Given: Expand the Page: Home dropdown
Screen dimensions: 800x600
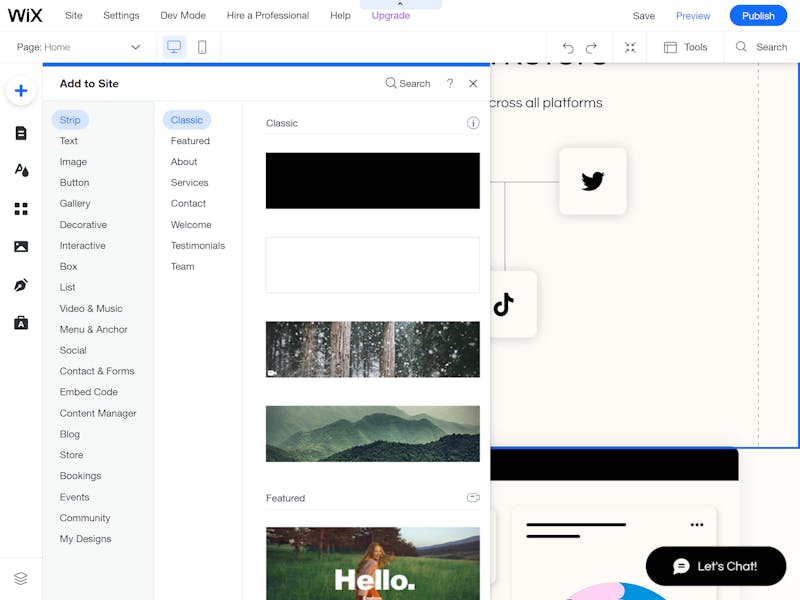Looking at the screenshot, I should (79, 47).
